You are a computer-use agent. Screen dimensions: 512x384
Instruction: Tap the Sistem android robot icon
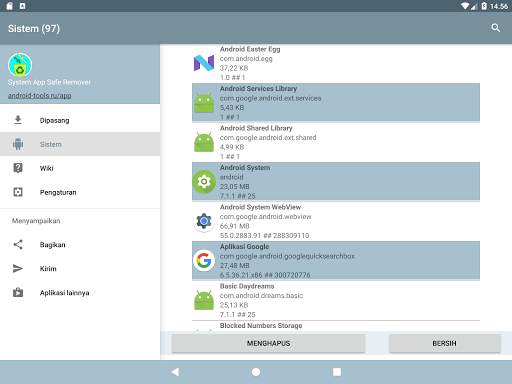pos(18,144)
